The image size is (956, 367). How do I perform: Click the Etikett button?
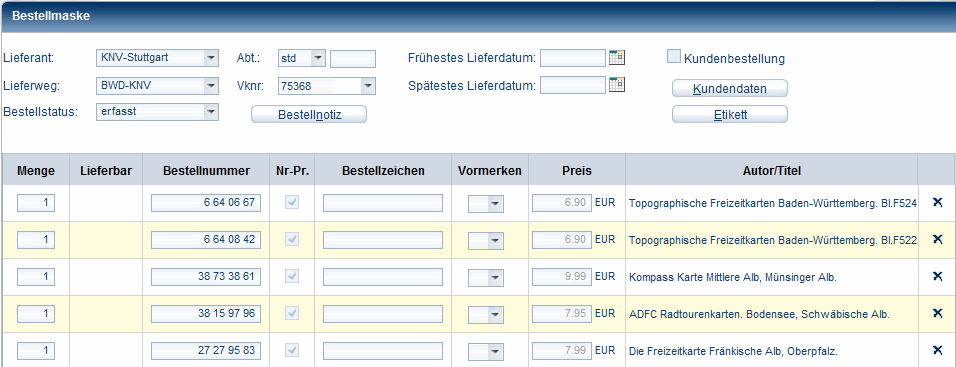(x=730, y=115)
